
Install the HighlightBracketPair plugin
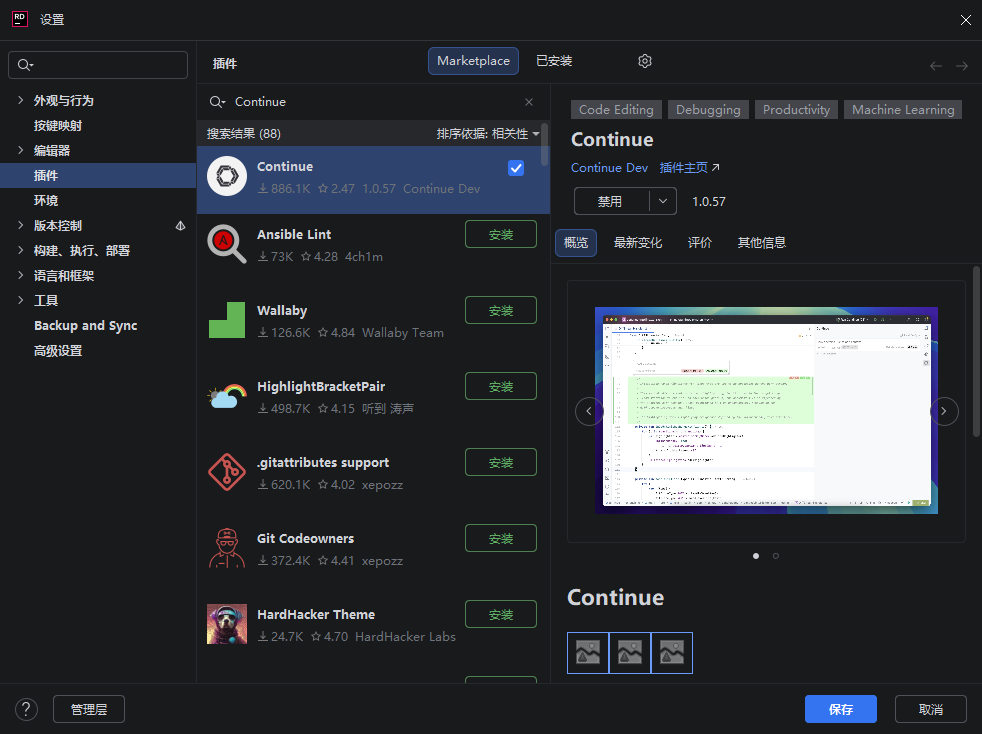click(501, 386)
